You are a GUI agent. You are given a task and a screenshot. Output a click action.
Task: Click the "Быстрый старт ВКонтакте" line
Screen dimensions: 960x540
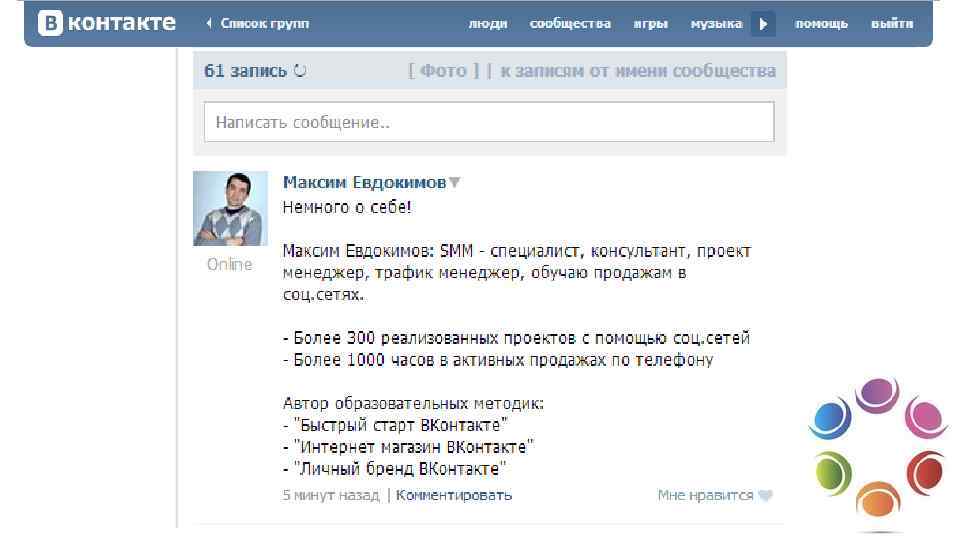pos(396,425)
